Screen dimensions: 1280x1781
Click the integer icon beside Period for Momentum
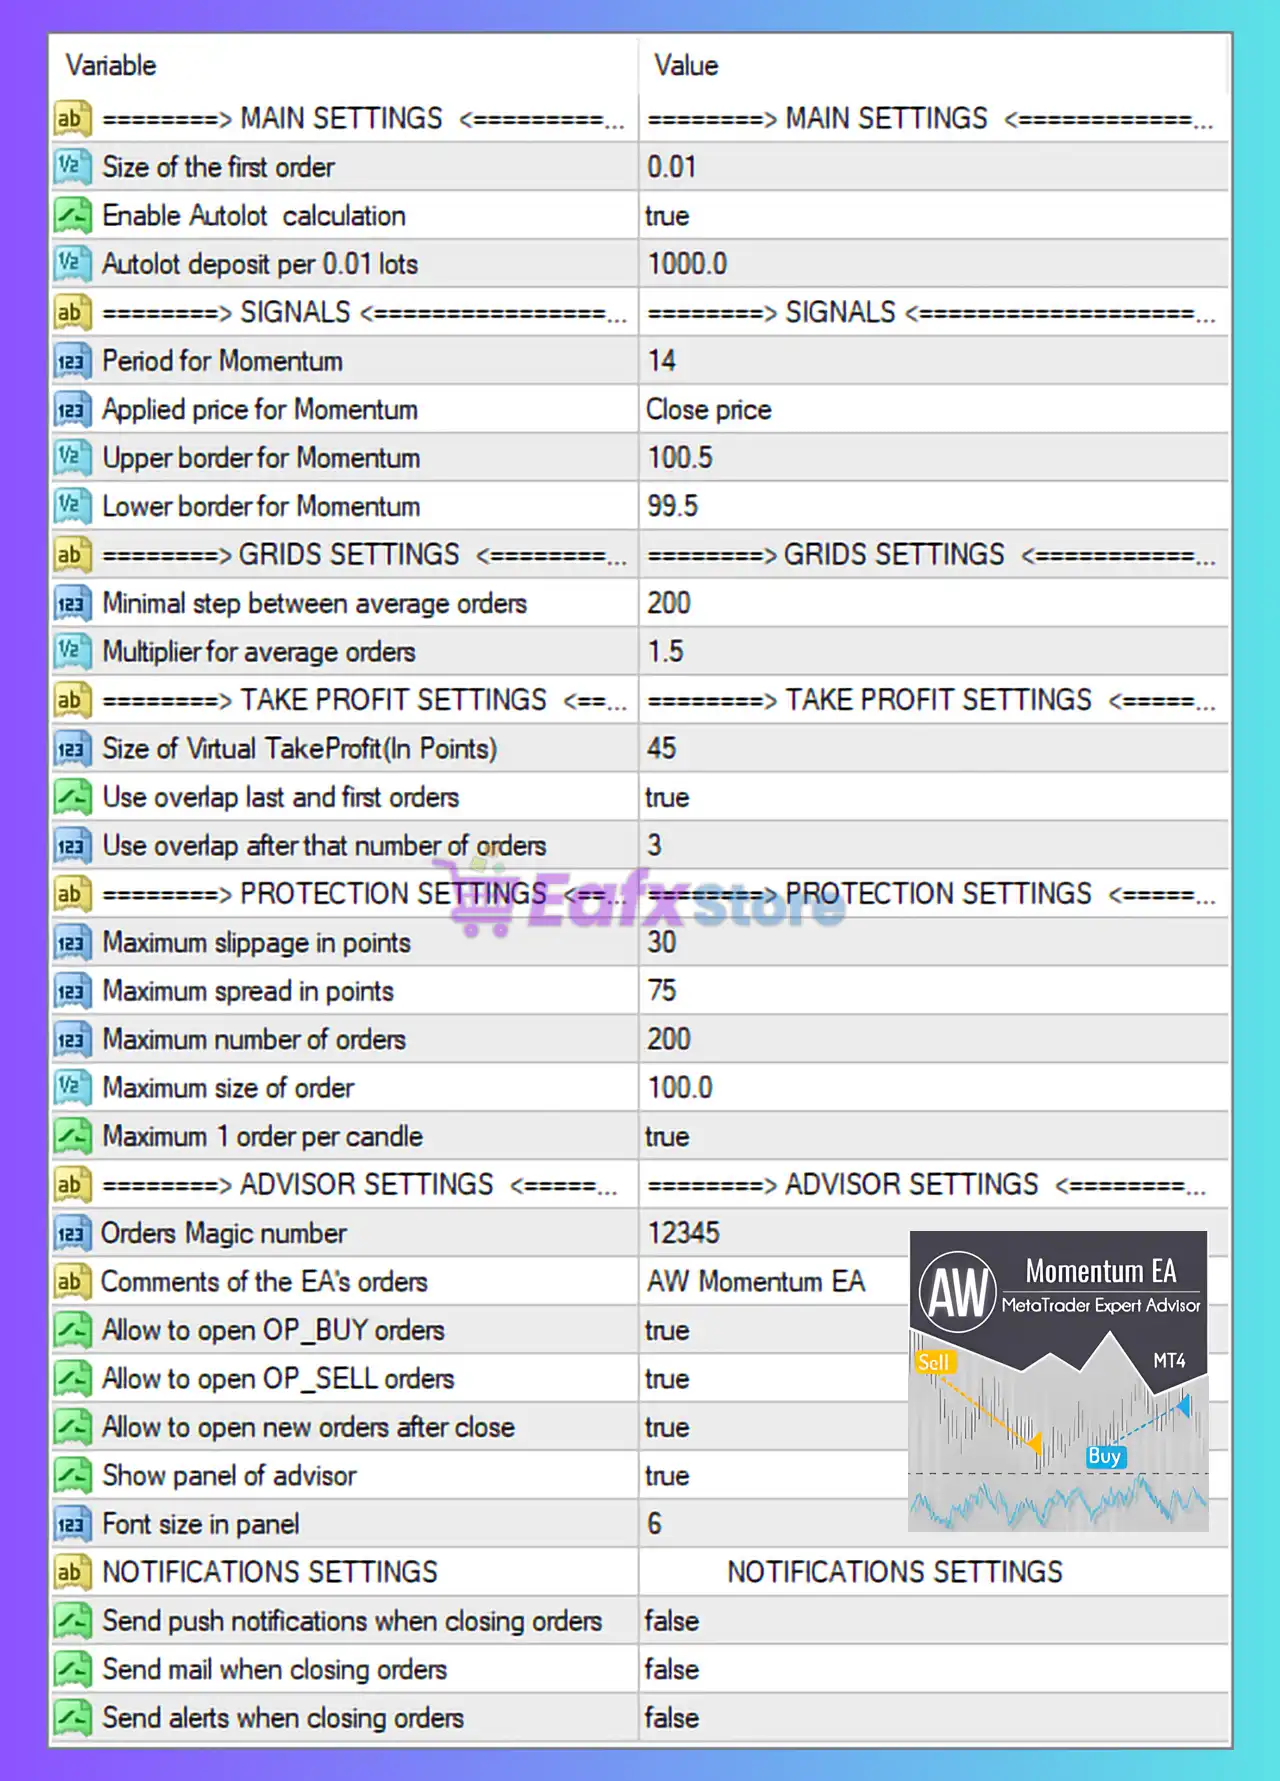point(72,361)
